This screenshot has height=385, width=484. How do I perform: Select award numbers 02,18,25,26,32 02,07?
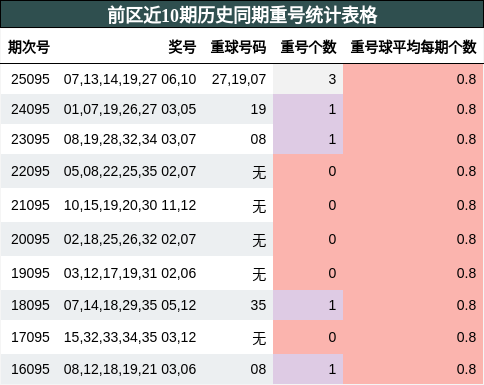coord(130,239)
